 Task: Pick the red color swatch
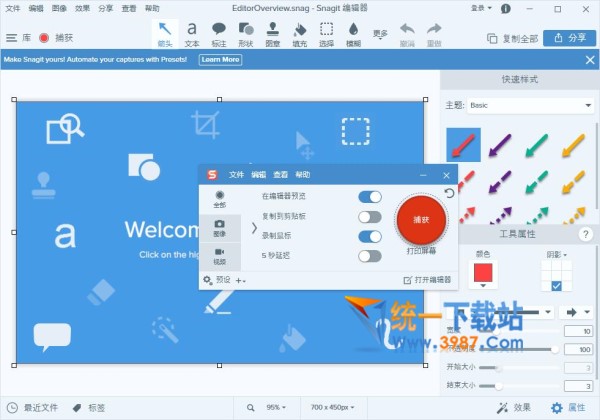(x=483, y=273)
